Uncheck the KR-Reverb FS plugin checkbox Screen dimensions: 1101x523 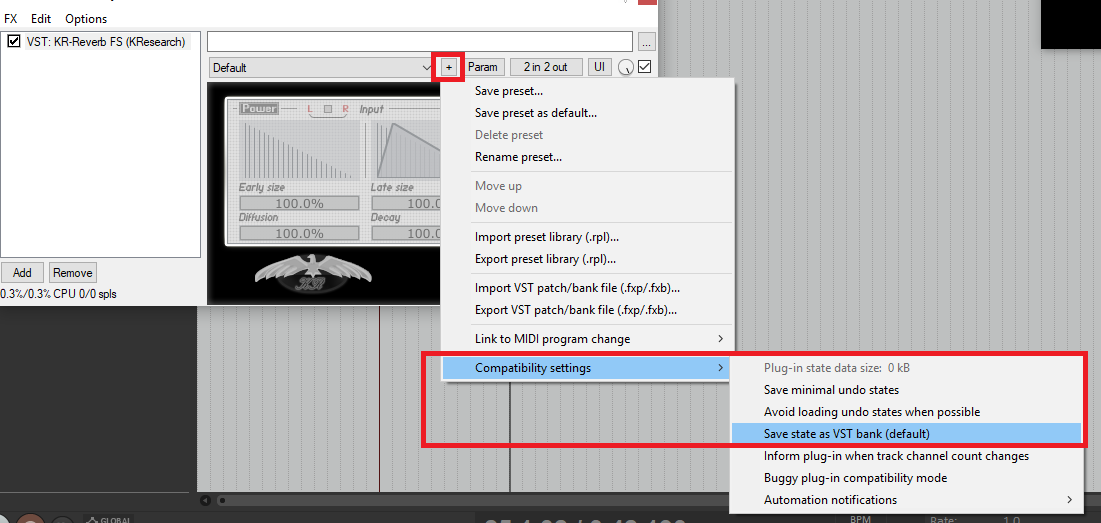tap(13, 41)
